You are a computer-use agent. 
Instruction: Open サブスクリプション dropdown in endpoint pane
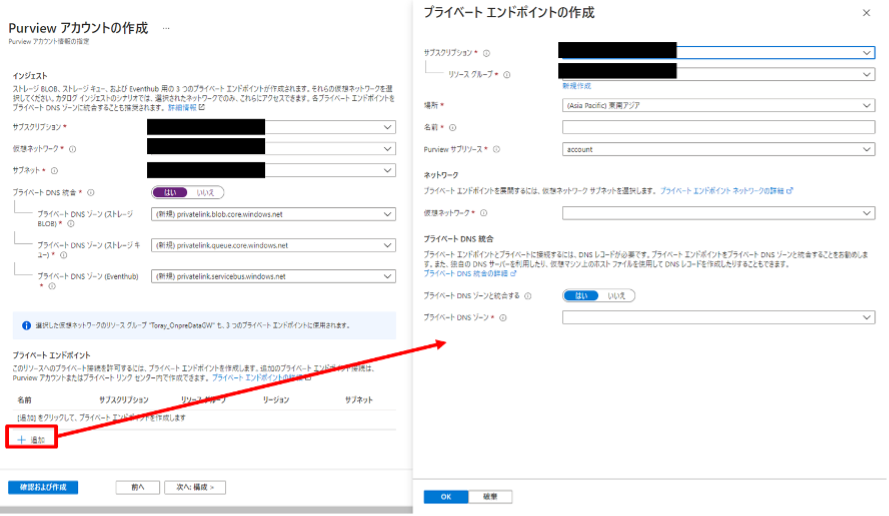tap(717, 52)
